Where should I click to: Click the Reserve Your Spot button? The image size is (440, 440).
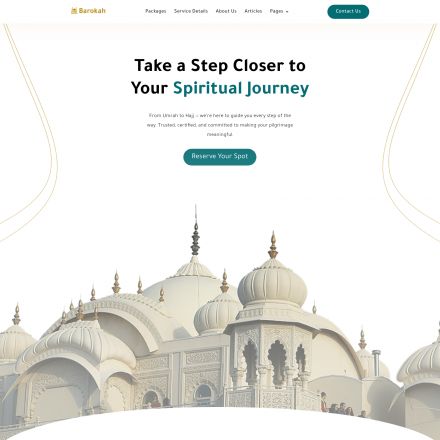point(220,156)
